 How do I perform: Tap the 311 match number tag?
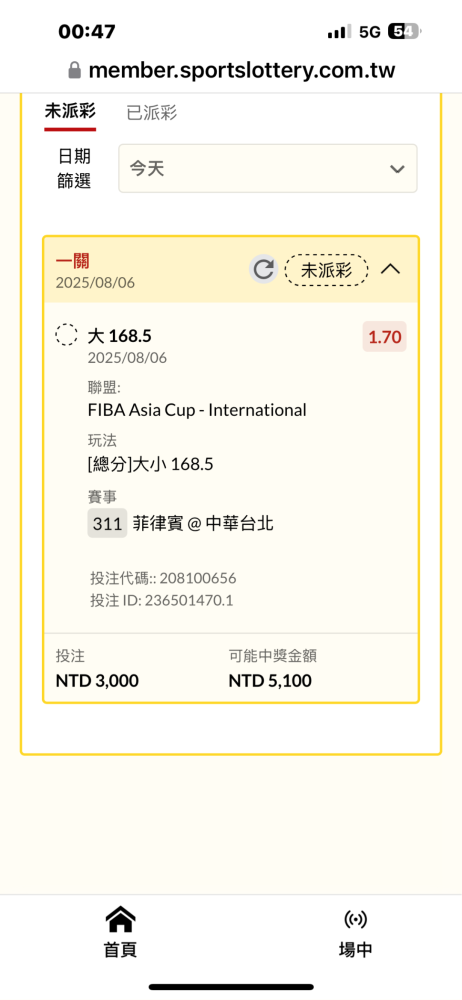tap(107, 524)
